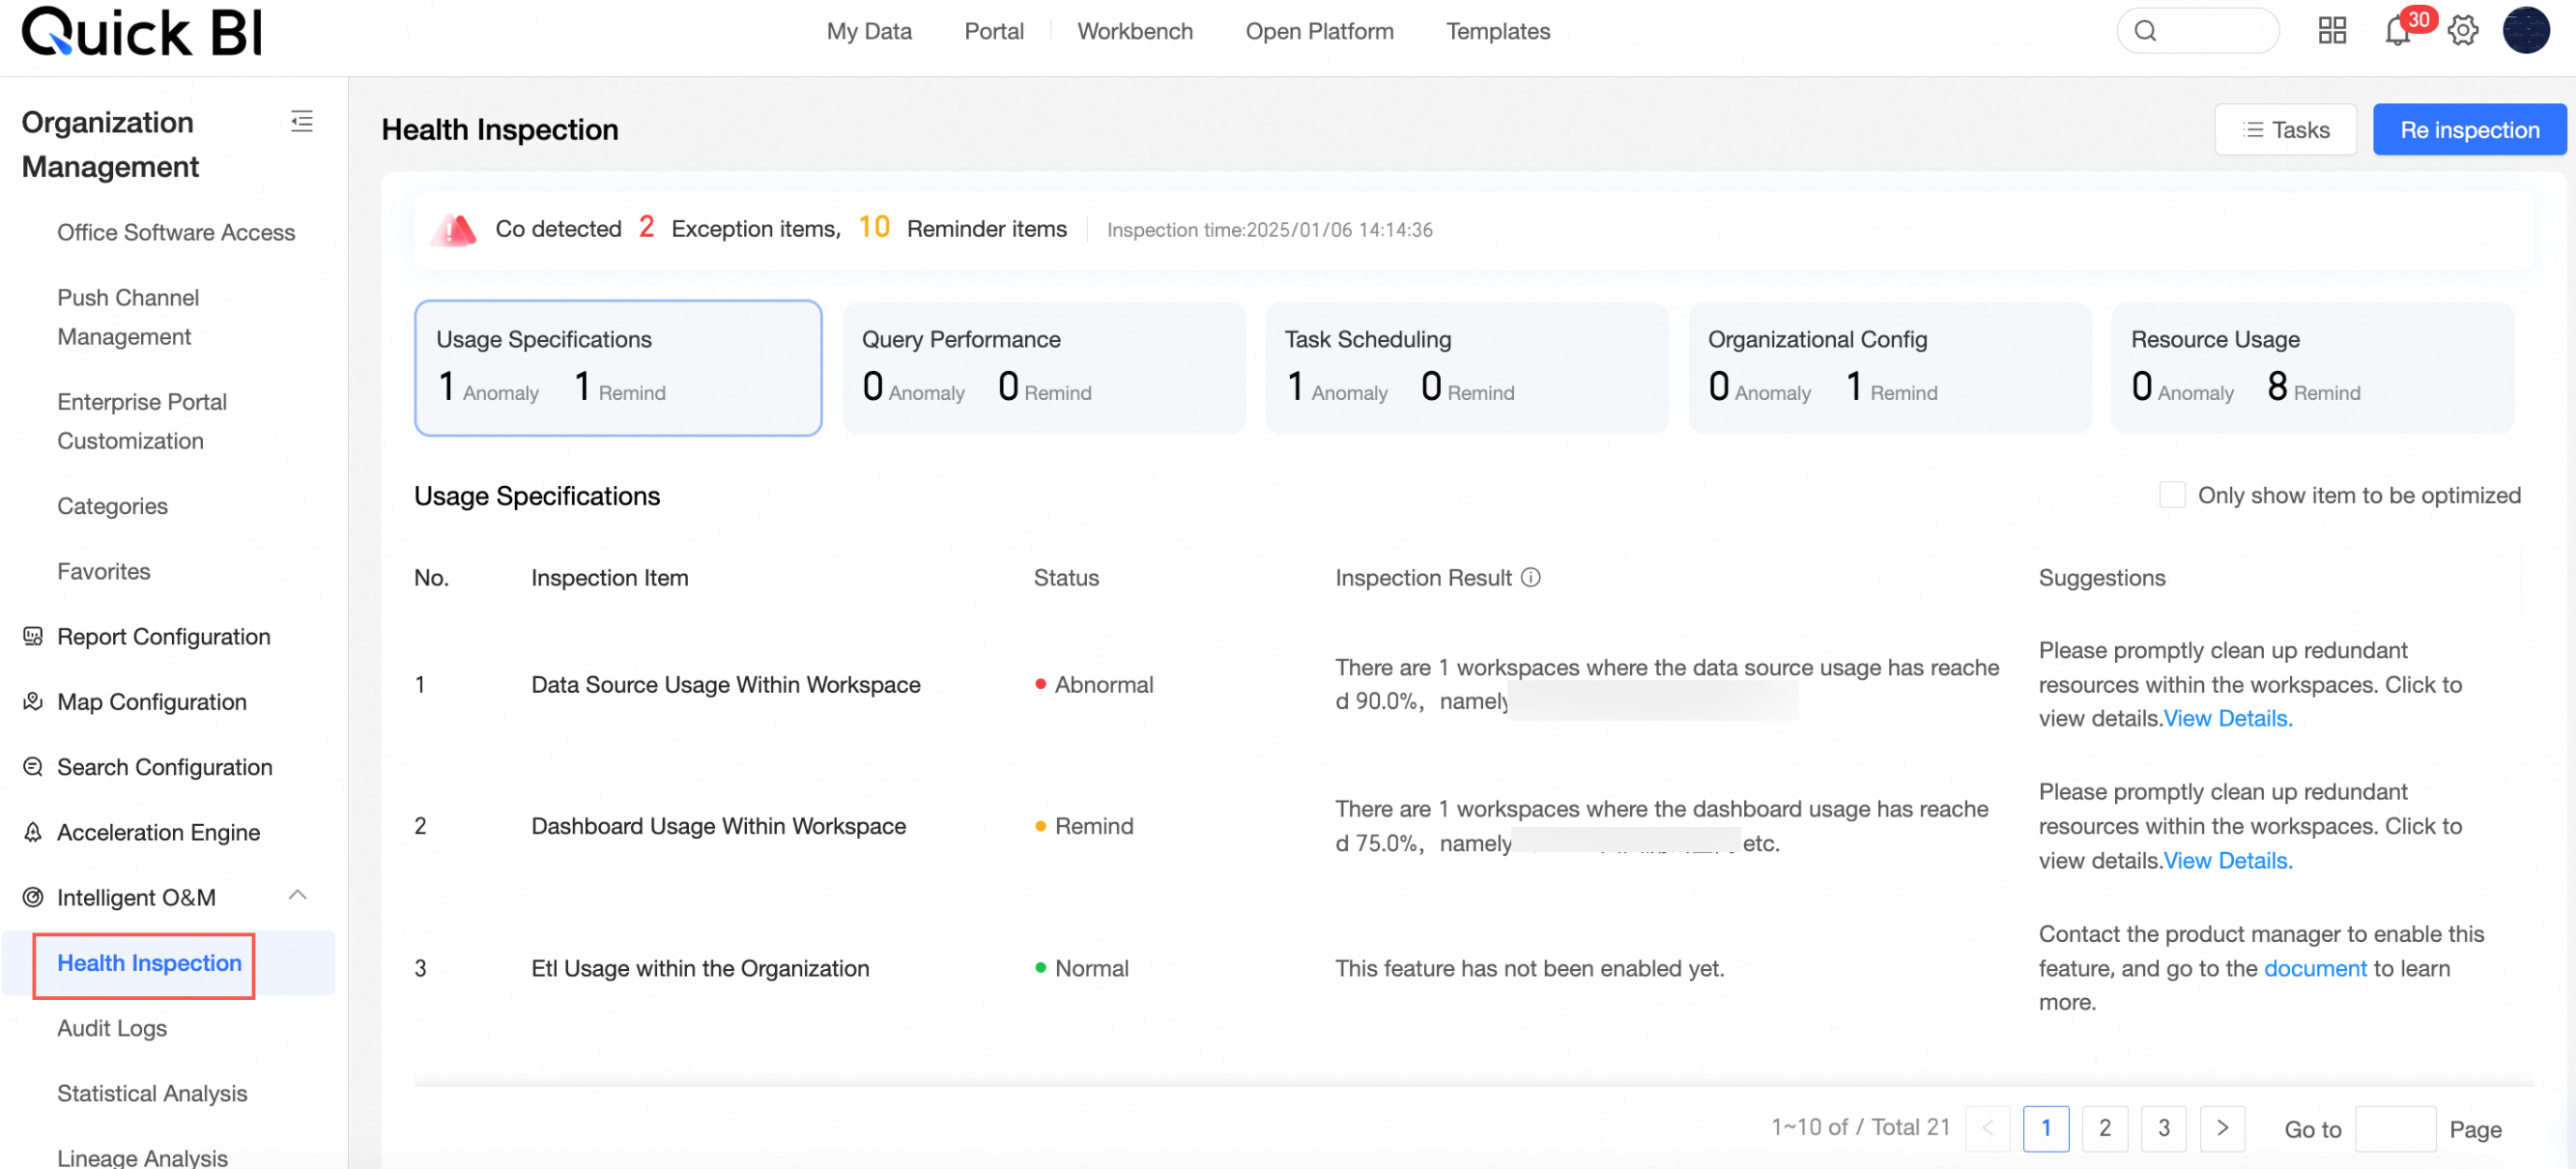Open the notifications bell icon
Viewport: 2576px width, 1169px height.
coord(2397,31)
